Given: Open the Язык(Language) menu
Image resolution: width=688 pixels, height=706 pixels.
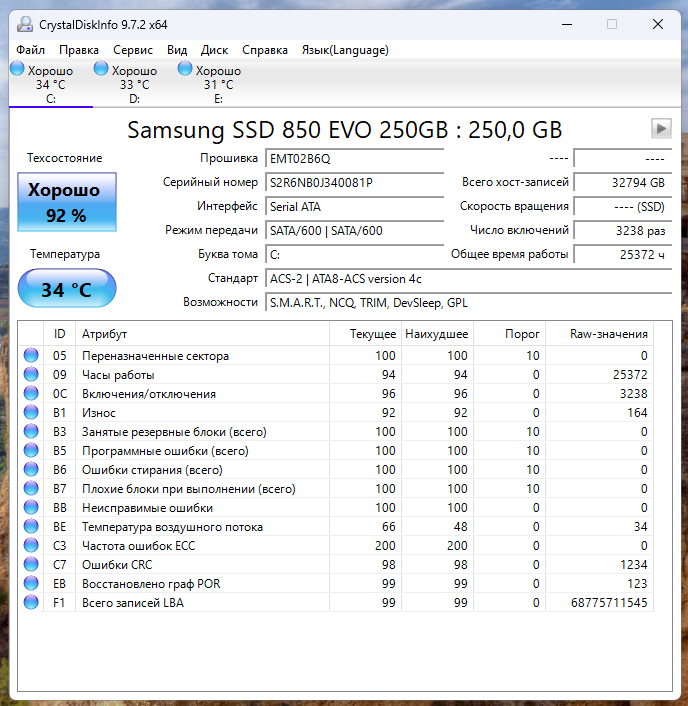Looking at the screenshot, I should point(345,50).
